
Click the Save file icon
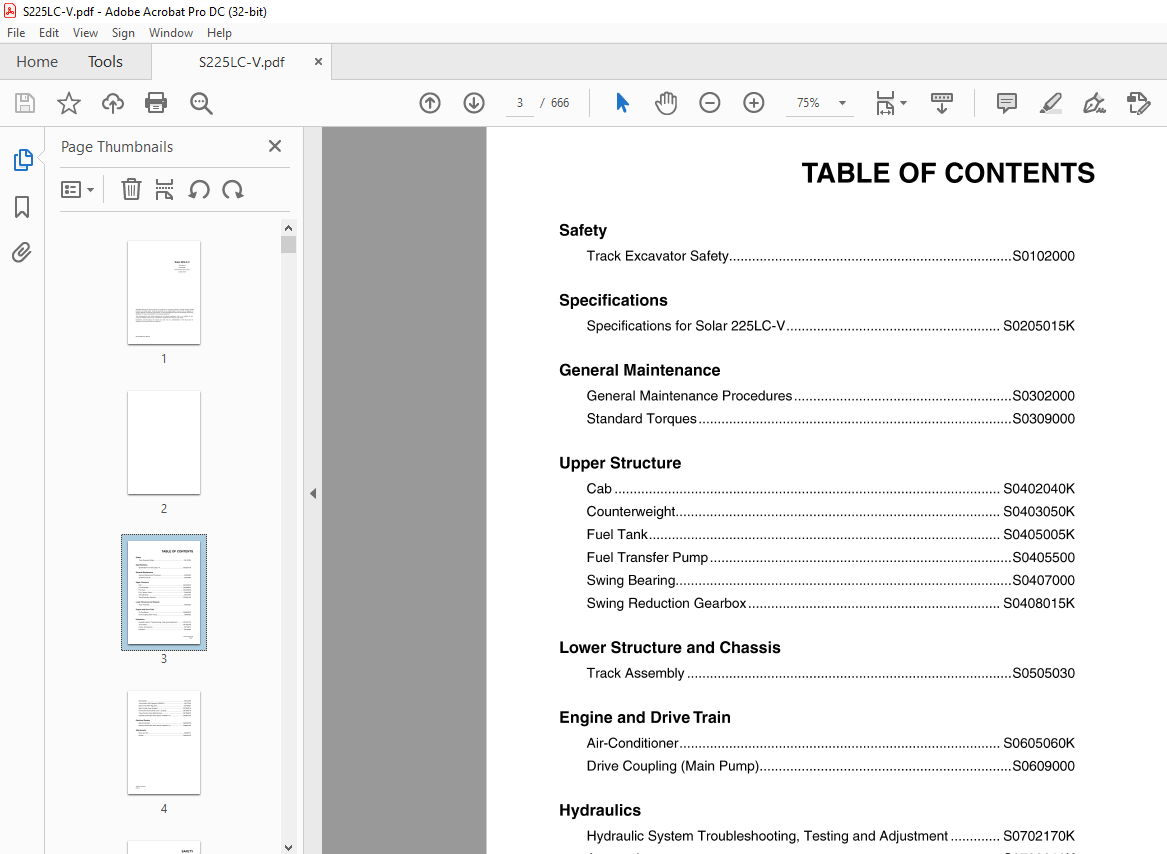tap(25, 103)
